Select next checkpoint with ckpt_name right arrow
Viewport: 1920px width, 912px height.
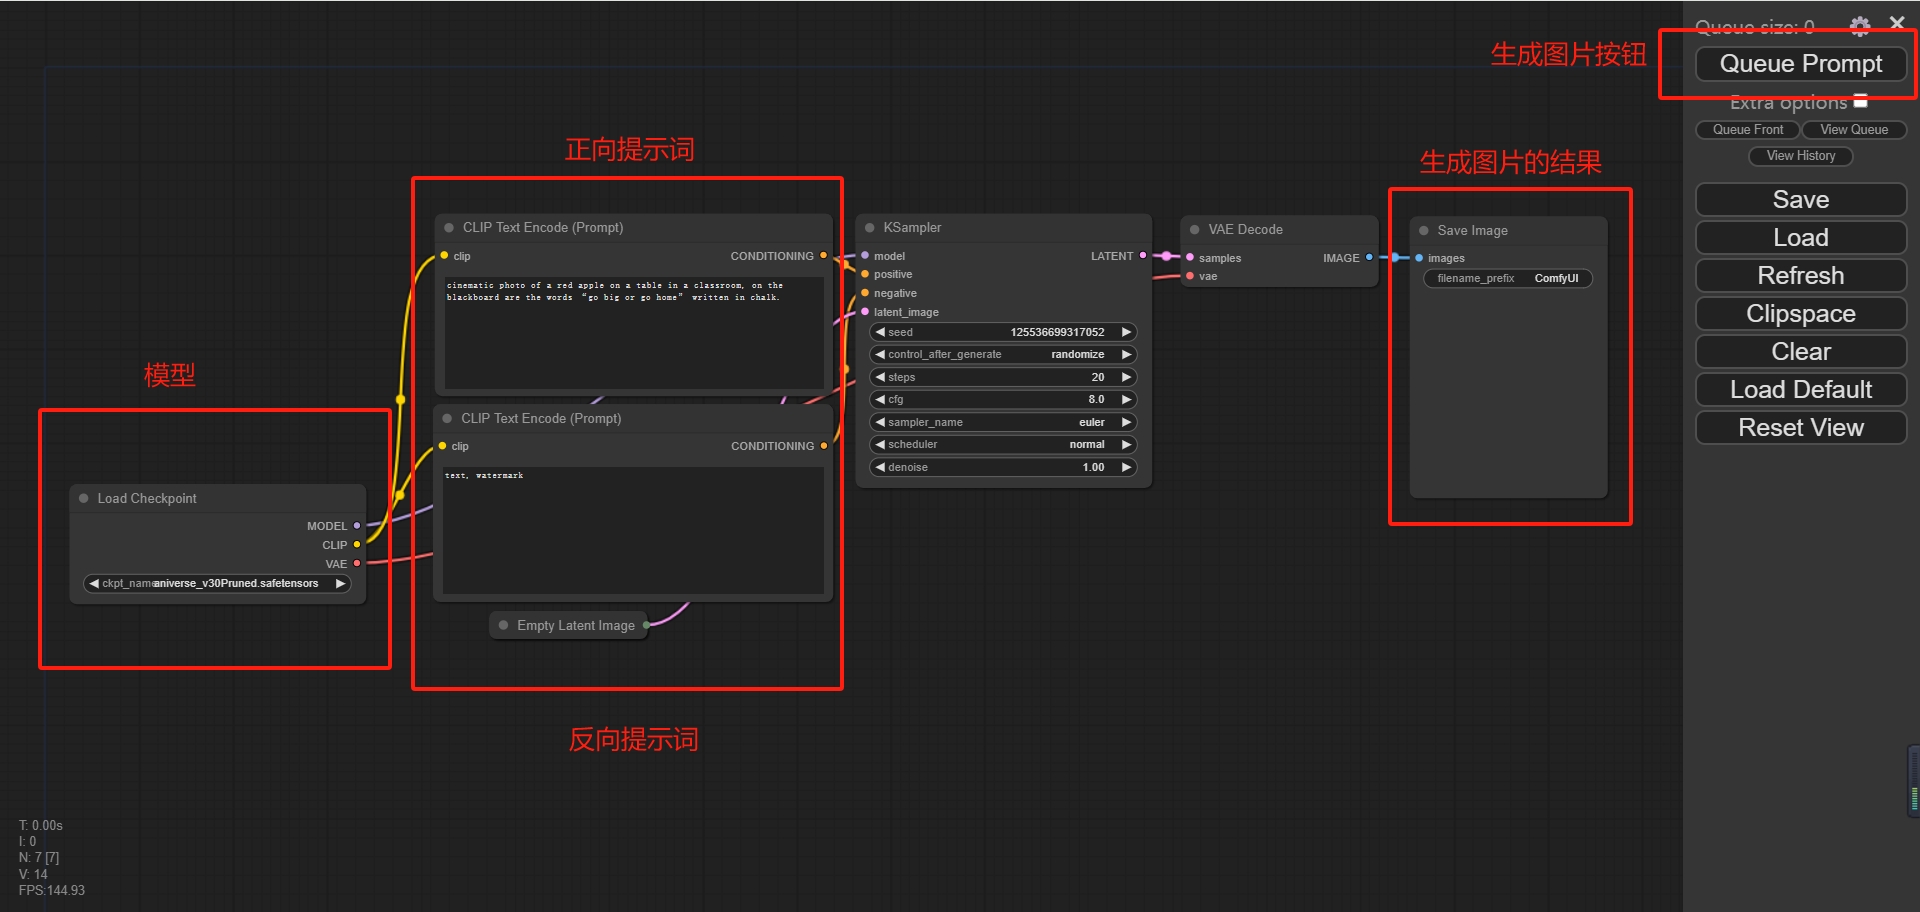340,583
